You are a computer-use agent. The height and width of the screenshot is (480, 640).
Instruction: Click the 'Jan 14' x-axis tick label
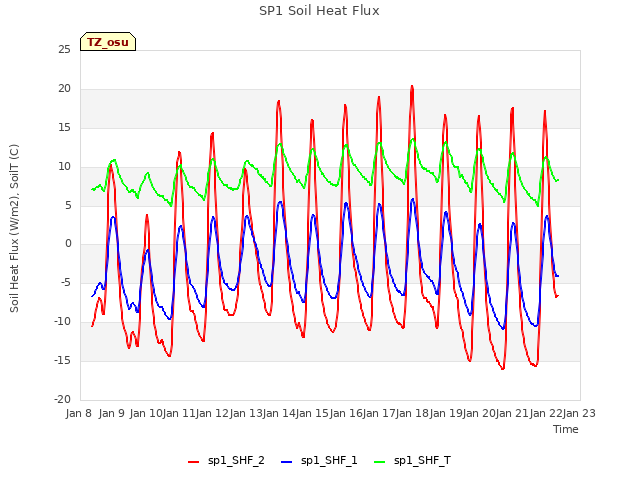(x=279, y=413)
